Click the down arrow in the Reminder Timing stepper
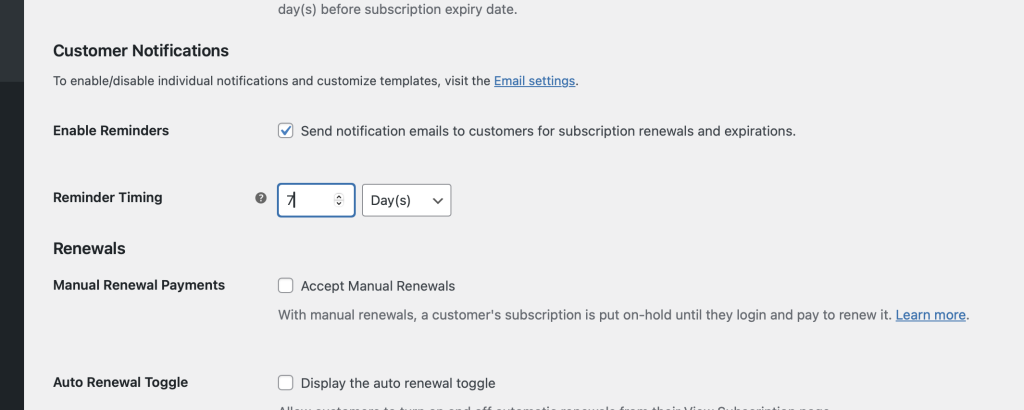Screen dimensions: 1024x410 click(x=339, y=204)
